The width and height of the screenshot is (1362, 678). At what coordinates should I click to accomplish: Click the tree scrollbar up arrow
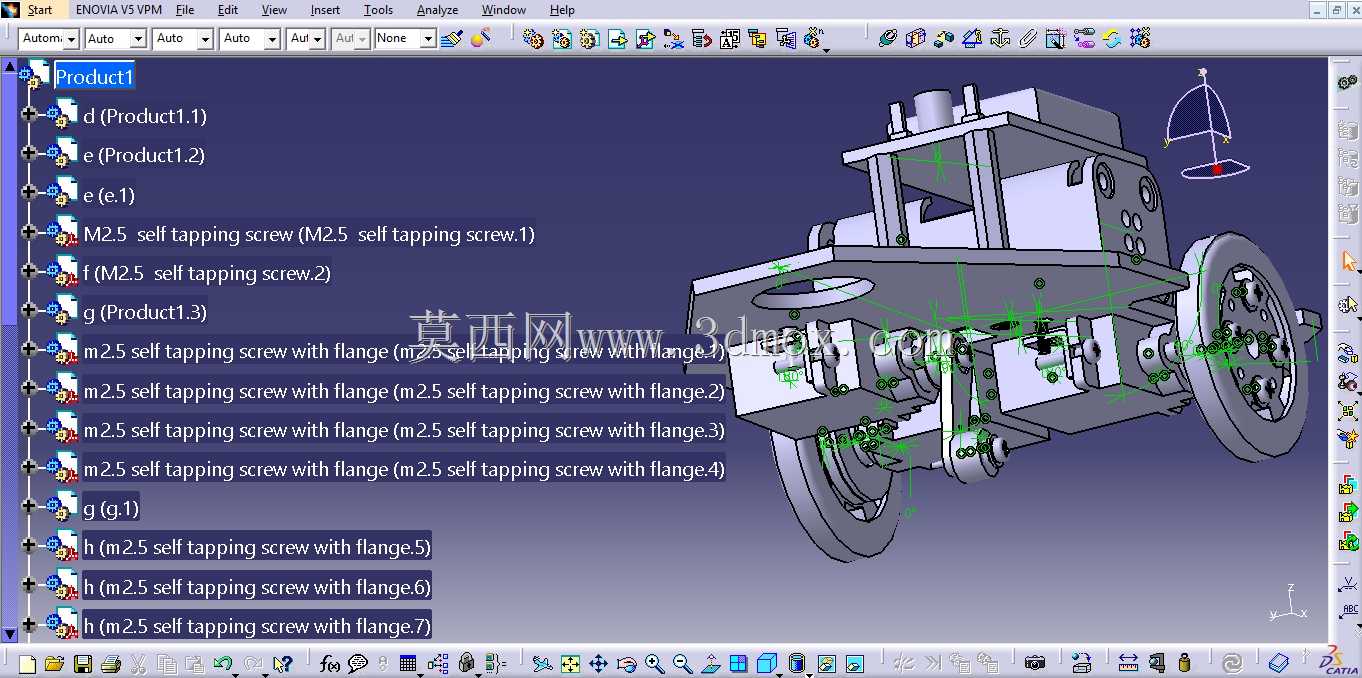pyautogui.click(x=9, y=67)
